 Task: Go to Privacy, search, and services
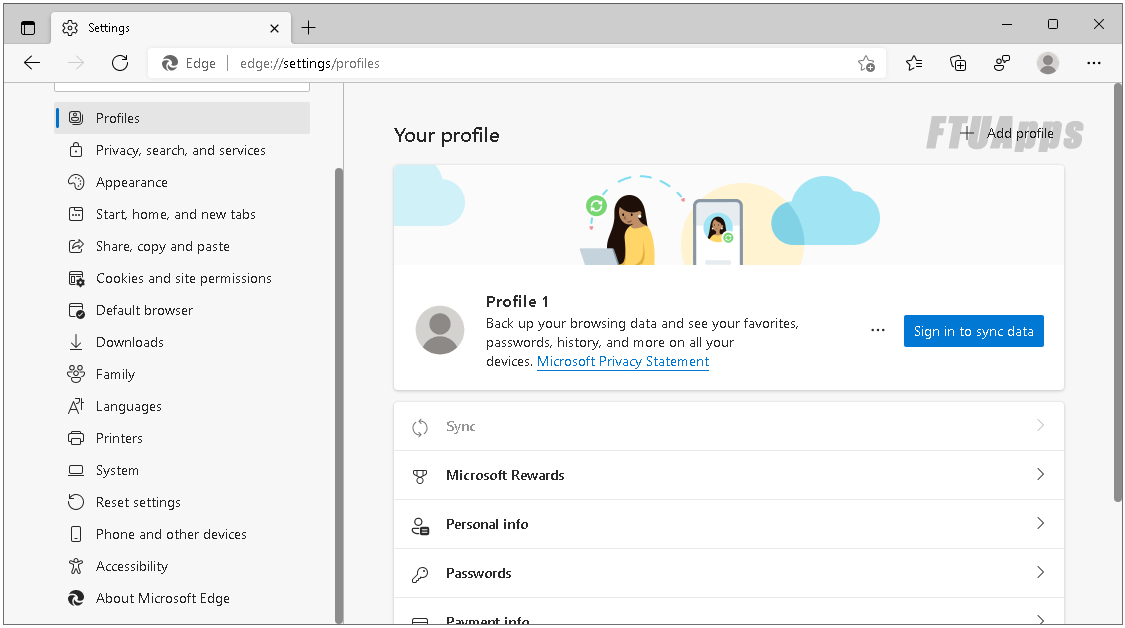coord(181,150)
